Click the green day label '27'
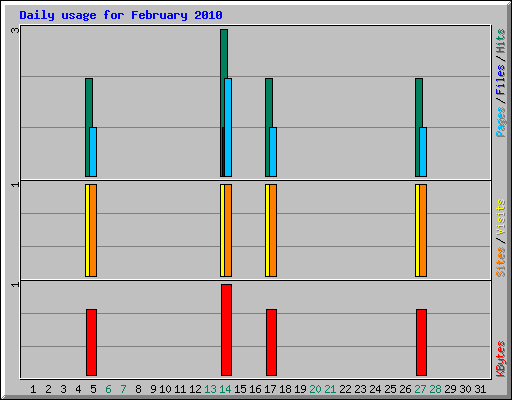512x400 pixels. [x=420, y=389]
